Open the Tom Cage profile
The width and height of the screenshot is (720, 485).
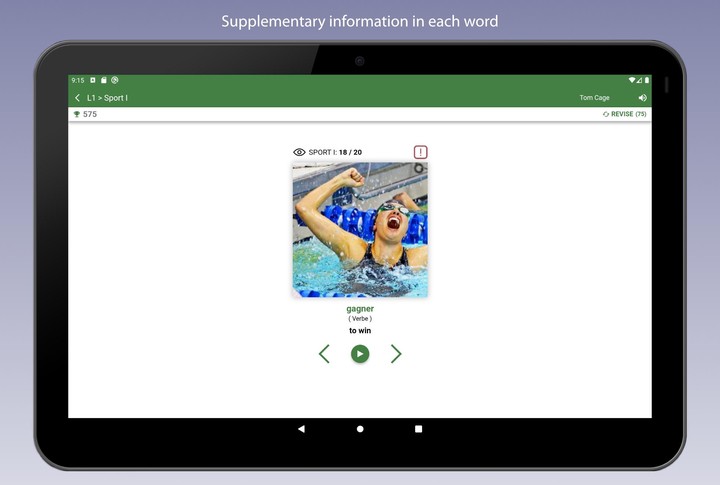pos(594,98)
